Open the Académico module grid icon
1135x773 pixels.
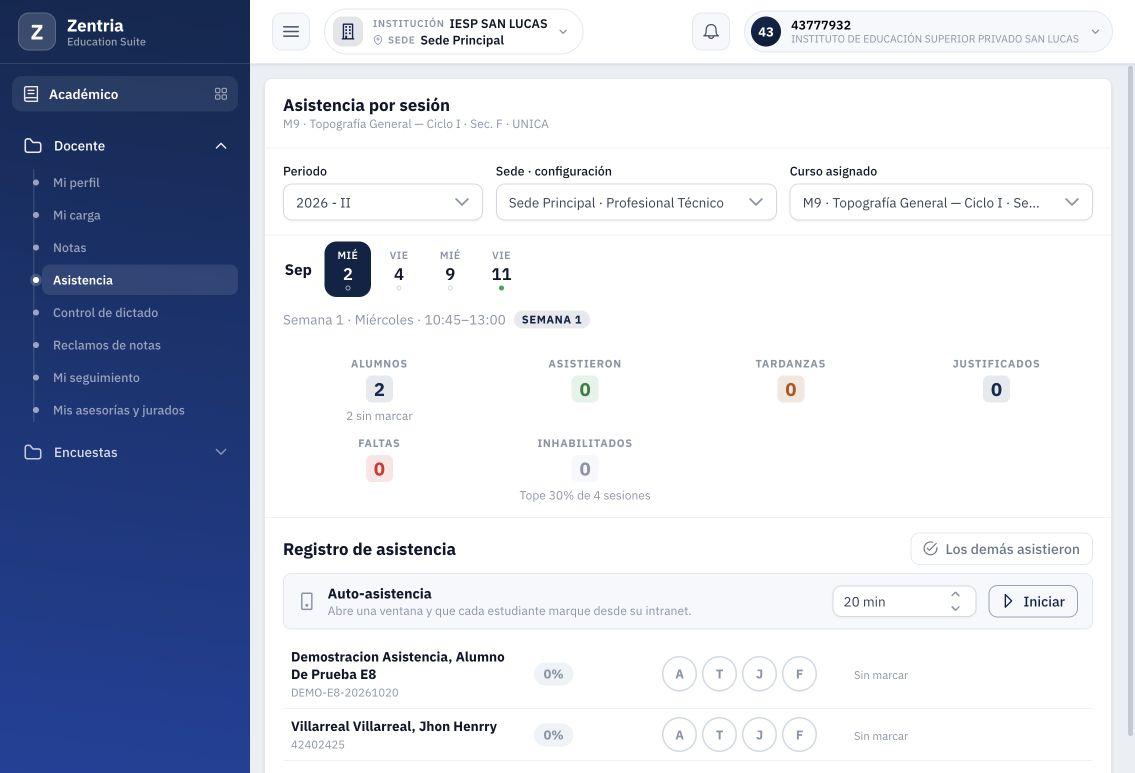[221, 94]
